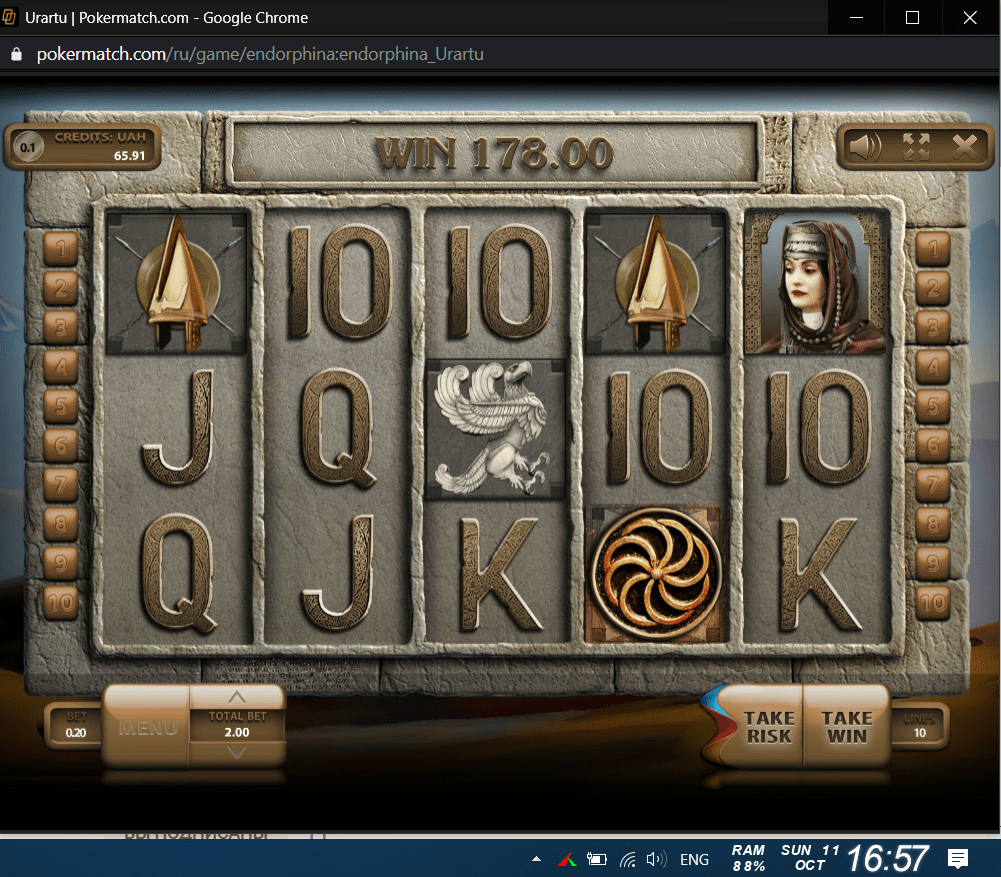Click the WIN 178.00 banner
Image resolution: width=1001 pixels, height=877 pixels.
tap(494, 153)
